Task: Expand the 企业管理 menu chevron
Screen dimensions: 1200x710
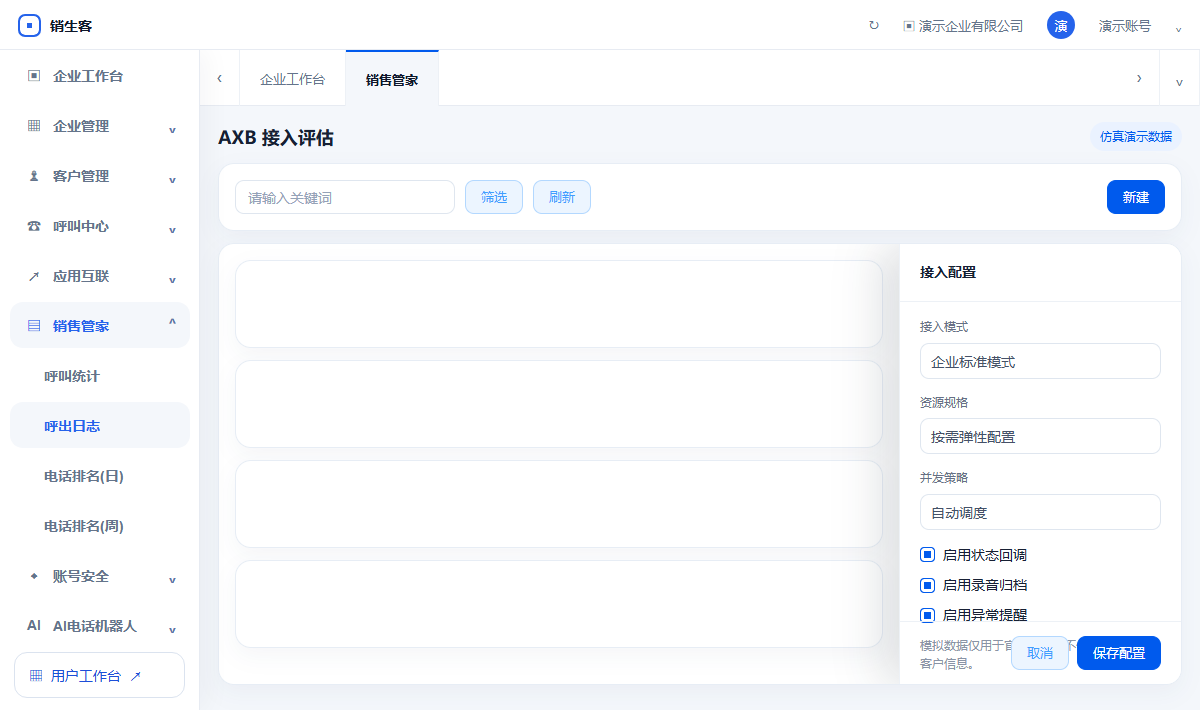Action: point(172,129)
